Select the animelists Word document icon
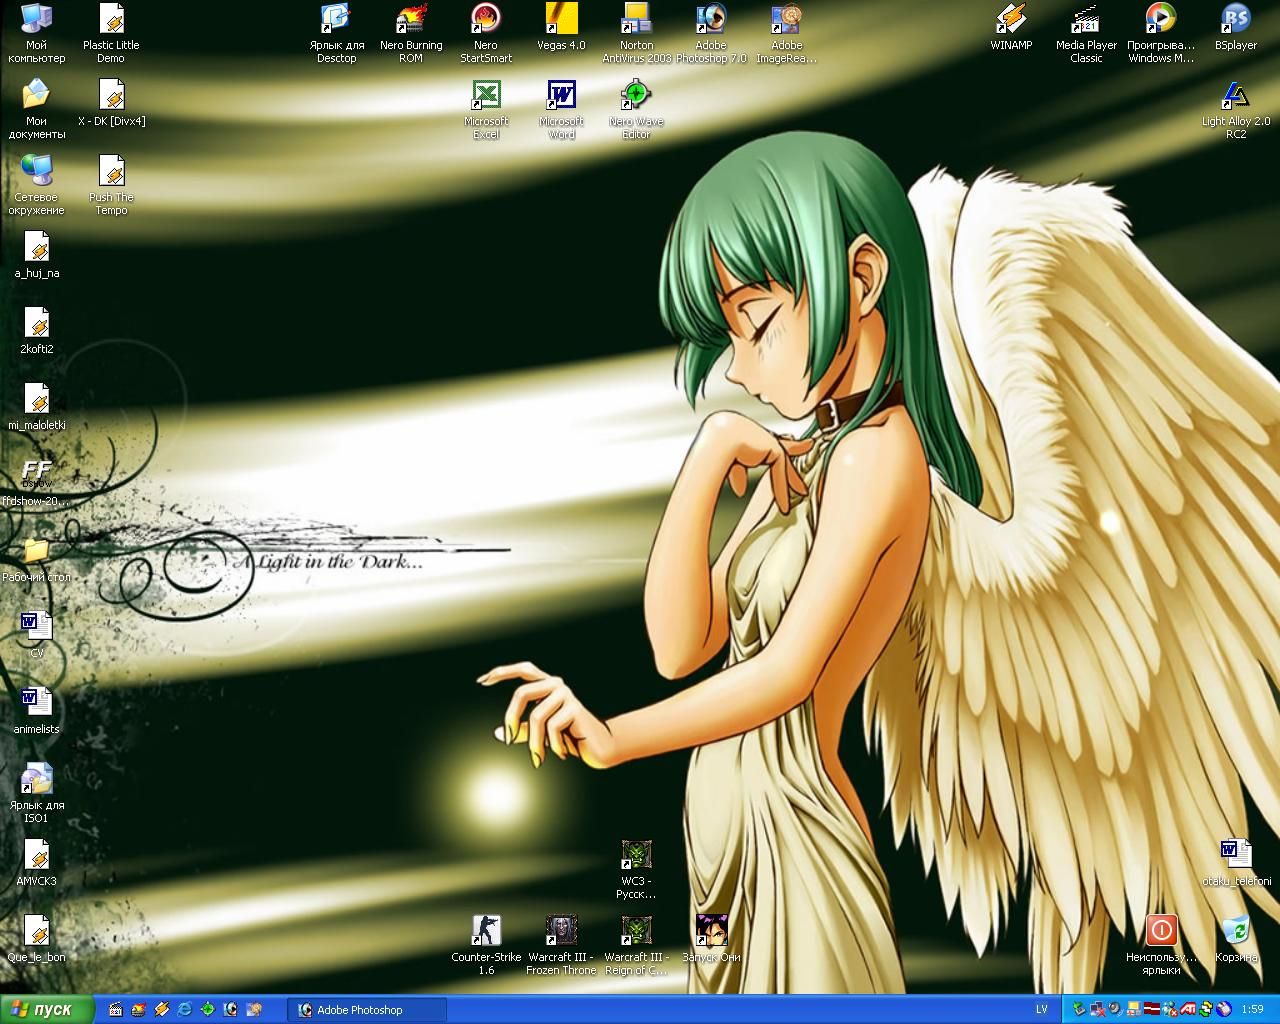1280x1024 pixels. click(36, 711)
